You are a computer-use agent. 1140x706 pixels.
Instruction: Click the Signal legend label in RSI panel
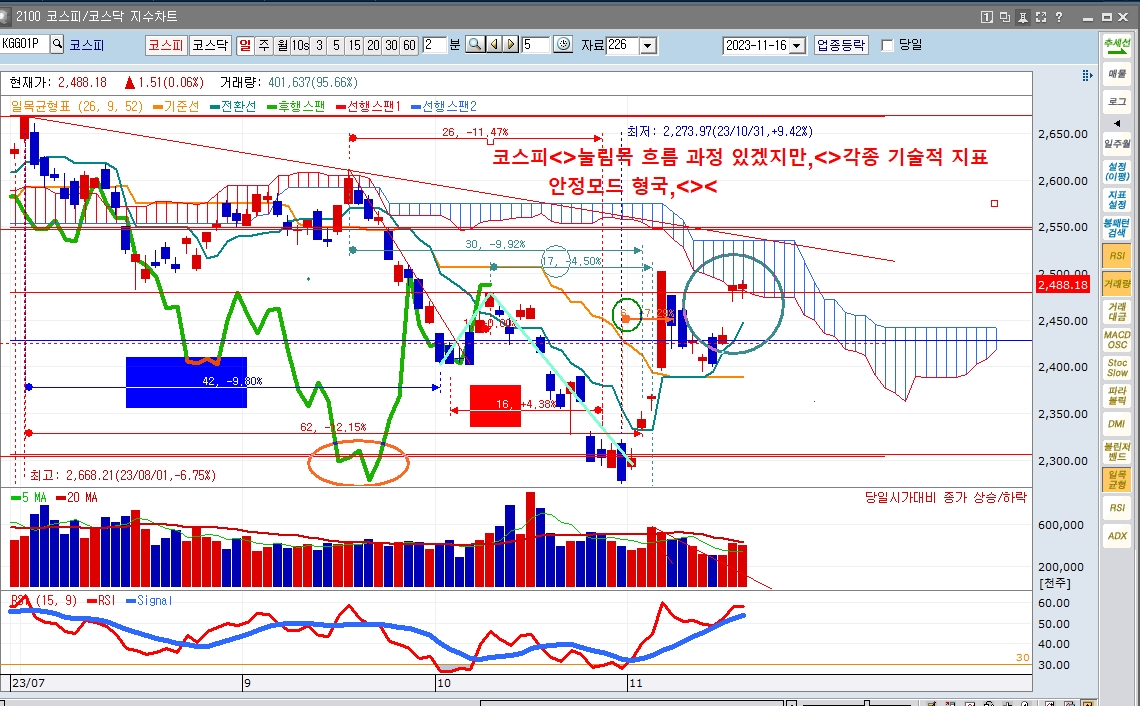pyautogui.click(x=155, y=601)
